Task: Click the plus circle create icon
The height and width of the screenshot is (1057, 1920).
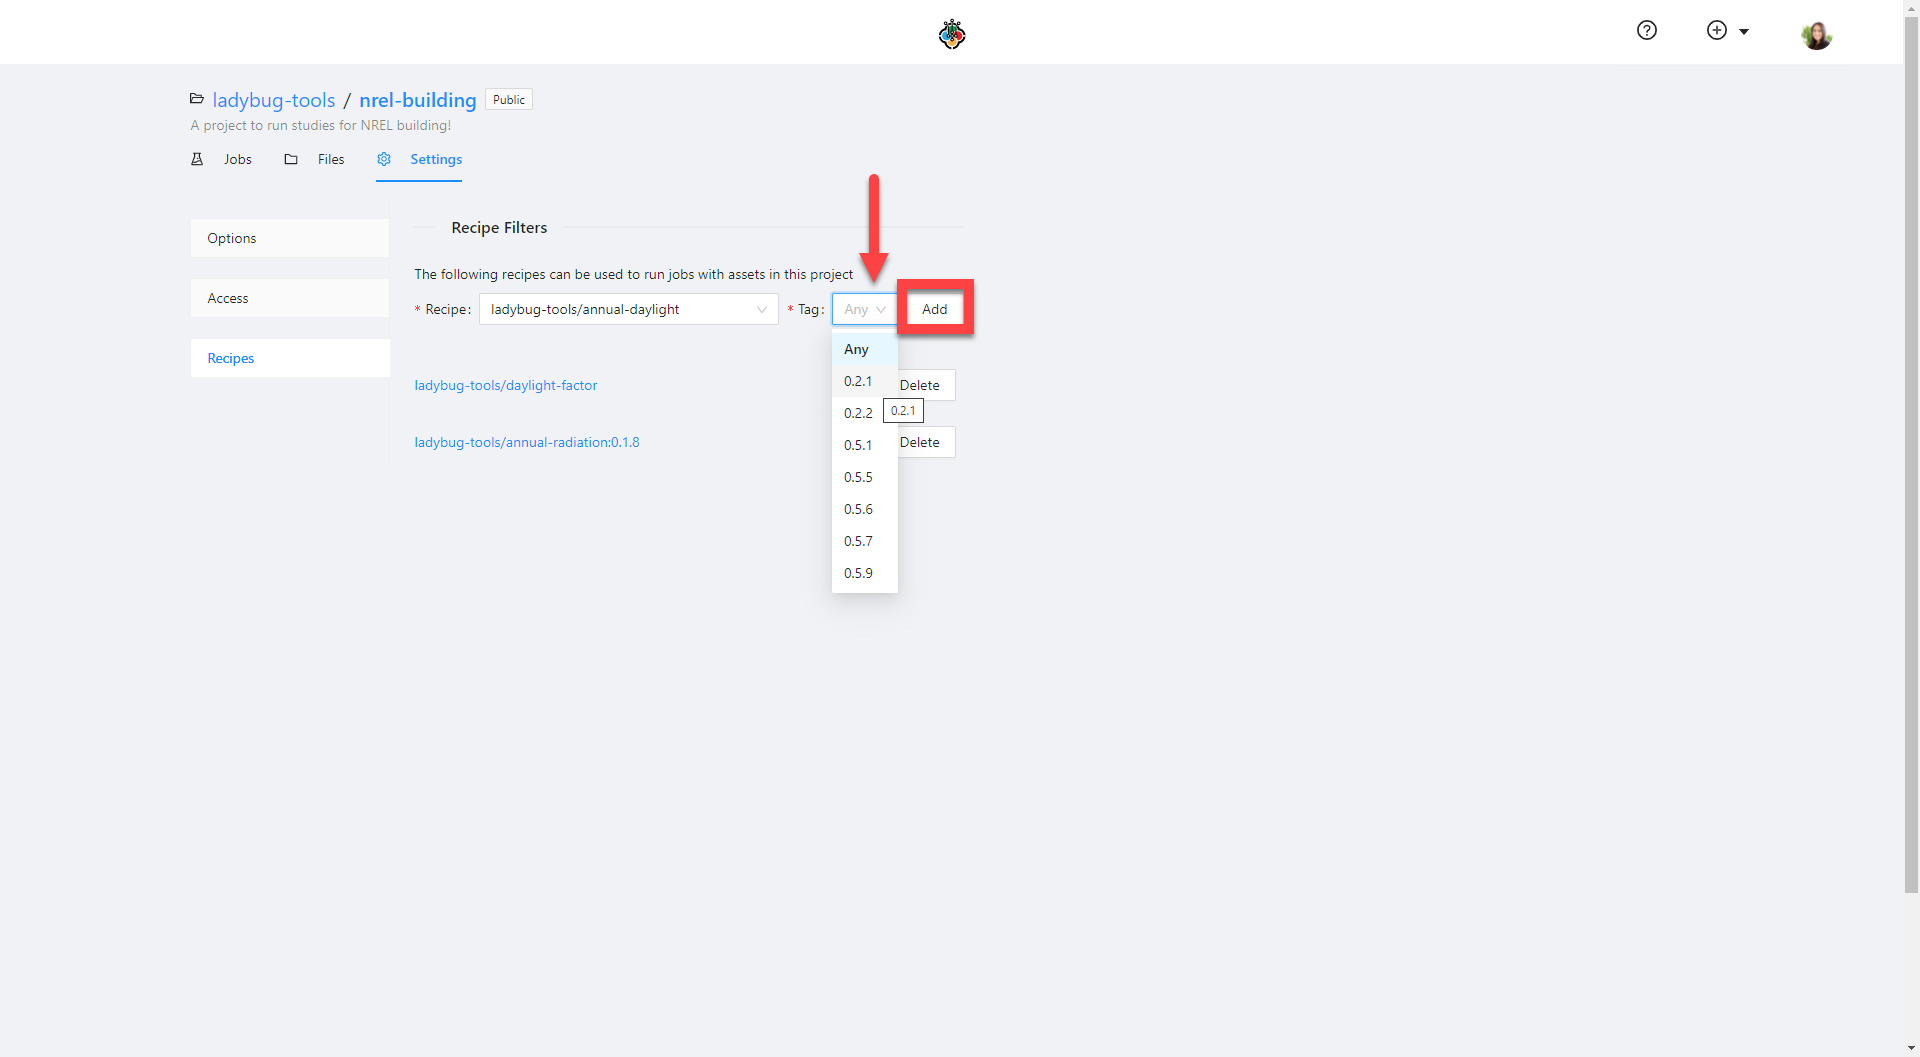Action: coord(1717,31)
